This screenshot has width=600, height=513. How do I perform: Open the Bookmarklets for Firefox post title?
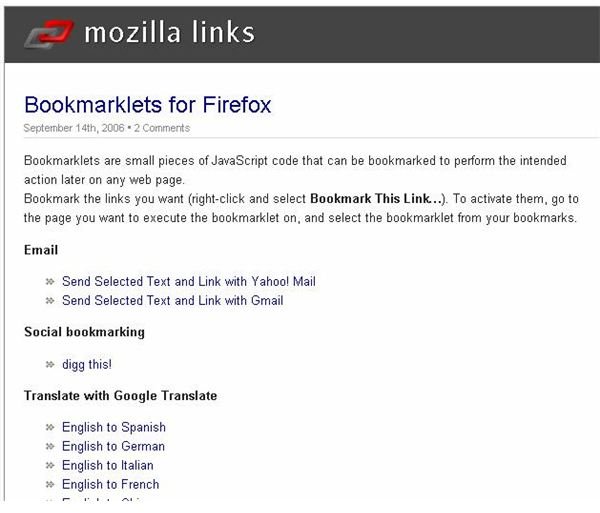tap(148, 104)
